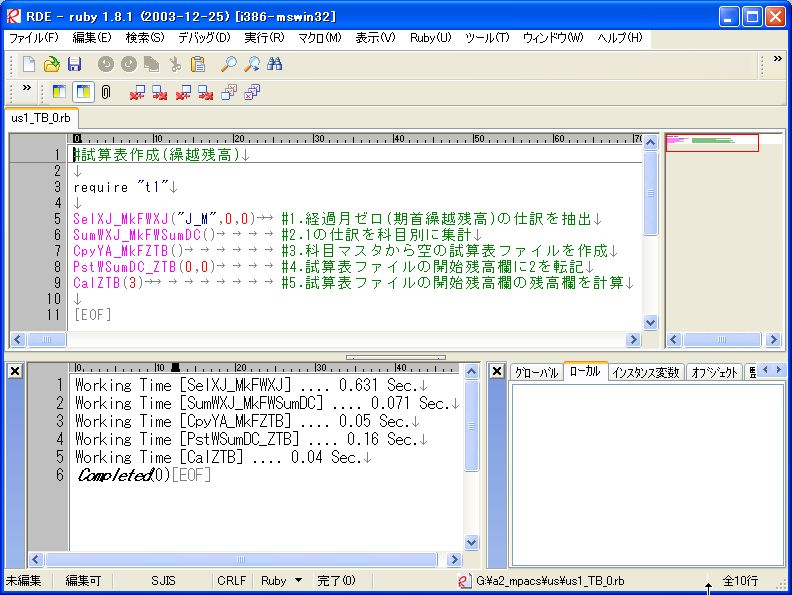Click the 編集可 status field
This screenshot has width=792, height=595.
click(x=83, y=581)
